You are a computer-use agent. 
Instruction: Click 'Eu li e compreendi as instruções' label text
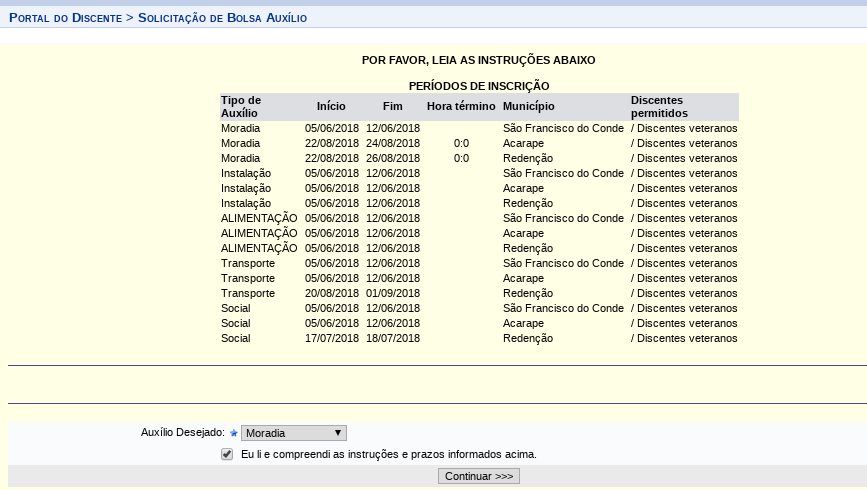pyautogui.click(x=389, y=454)
